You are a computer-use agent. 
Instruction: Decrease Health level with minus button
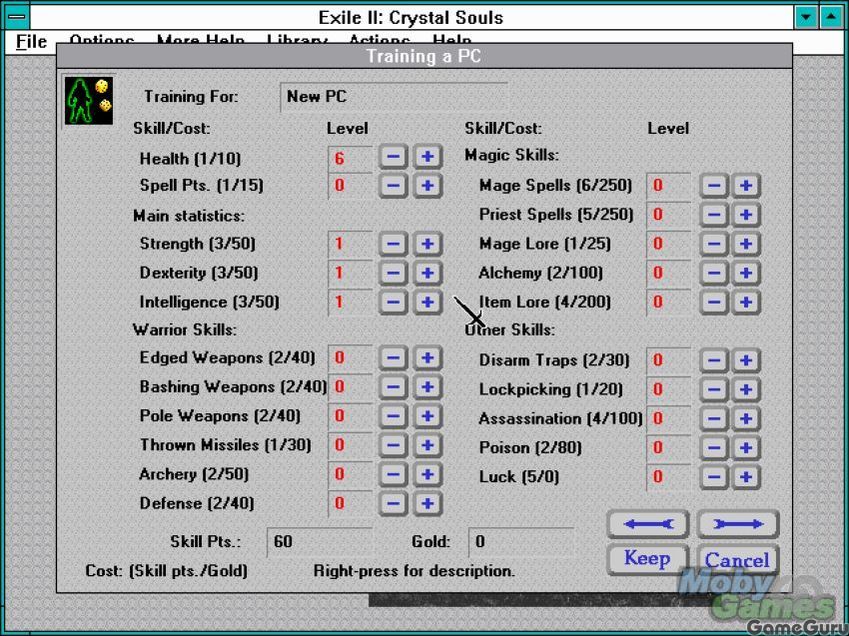pos(394,158)
